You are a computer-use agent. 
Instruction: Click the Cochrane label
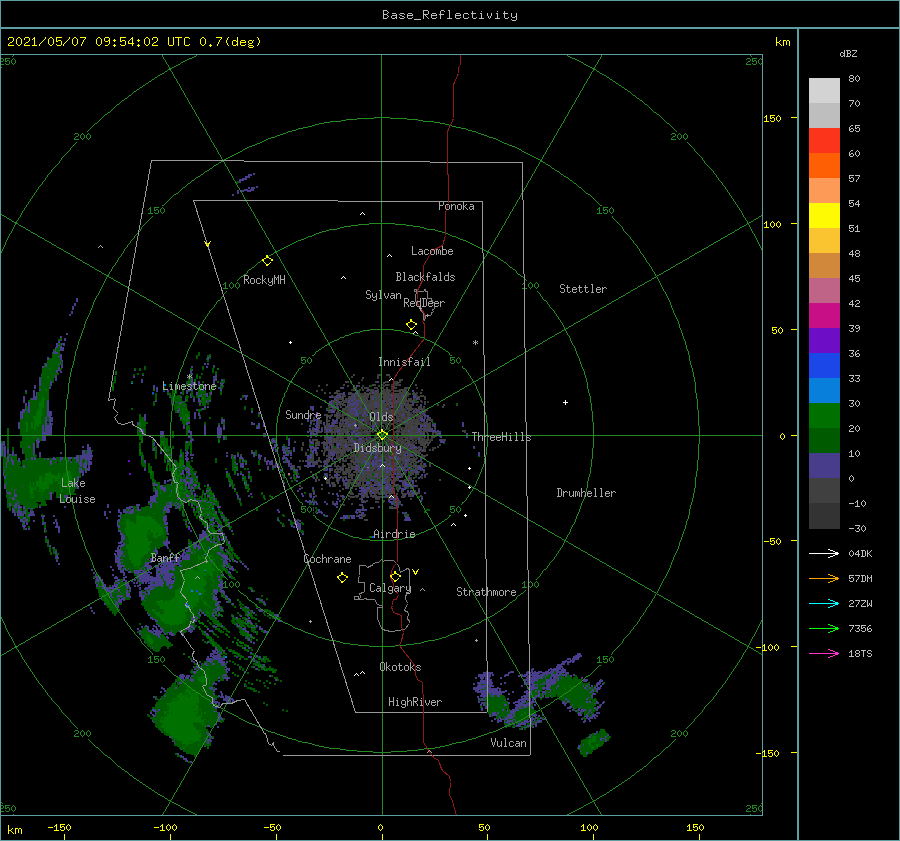[327, 559]
